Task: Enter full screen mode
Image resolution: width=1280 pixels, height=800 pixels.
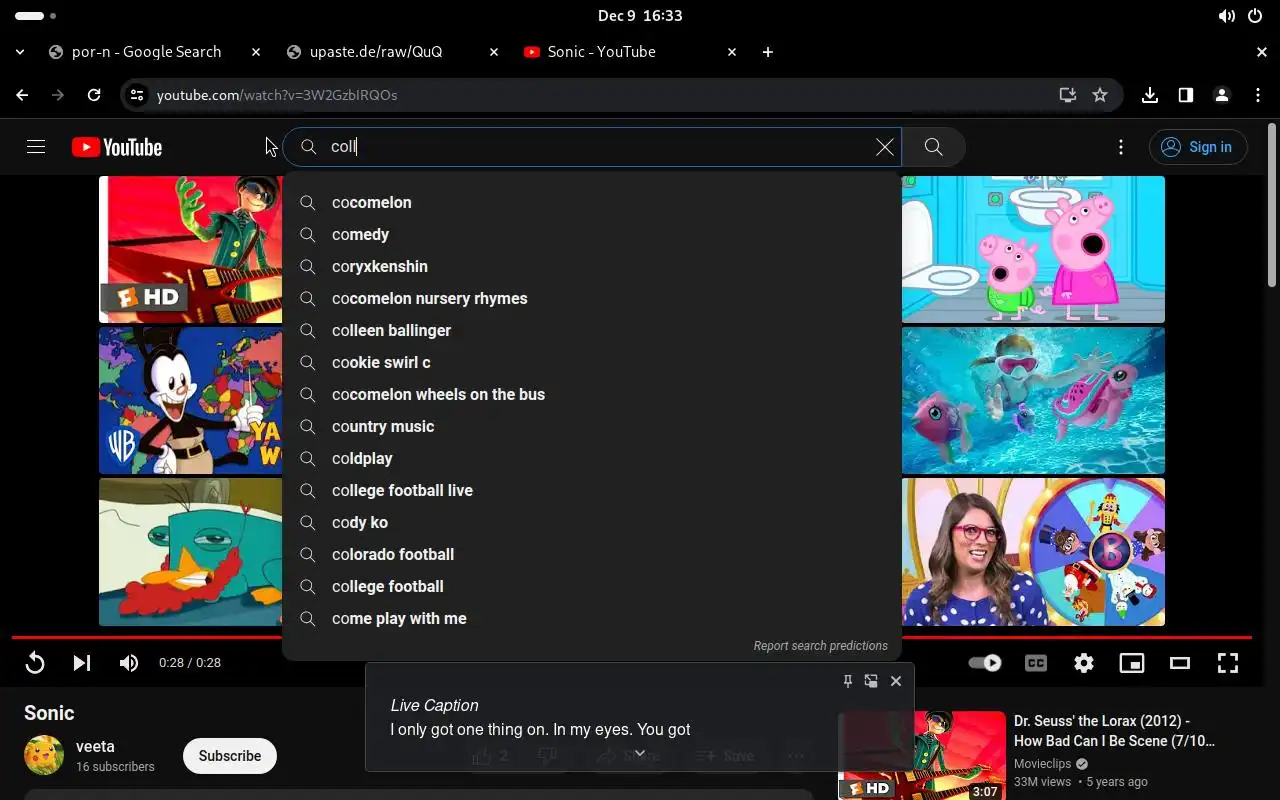Action: (1228, 663)
